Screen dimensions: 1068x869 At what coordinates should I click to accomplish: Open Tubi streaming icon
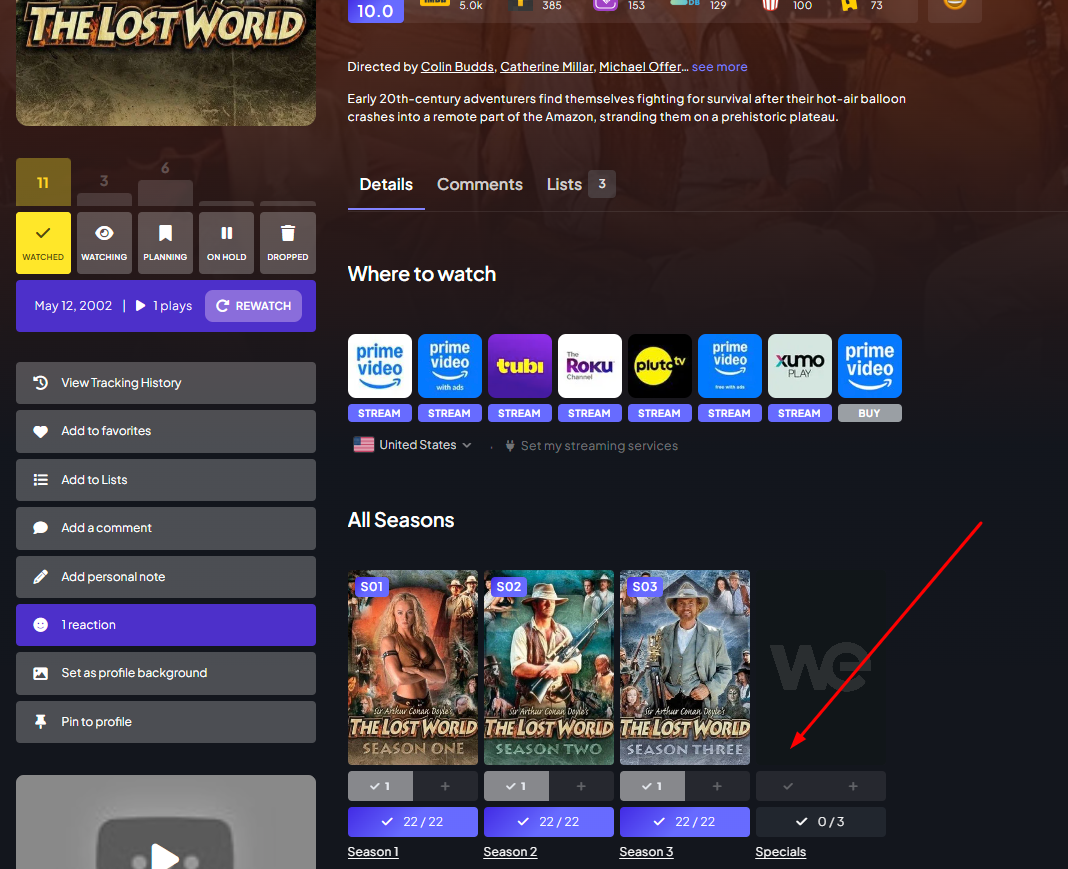click(520, 366)
